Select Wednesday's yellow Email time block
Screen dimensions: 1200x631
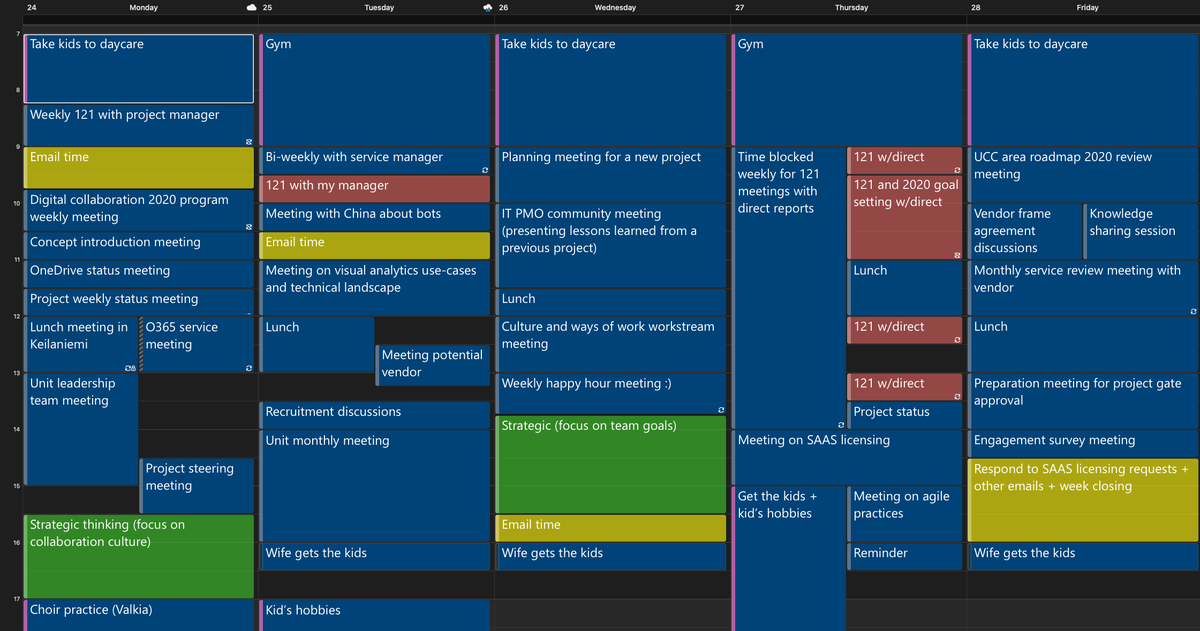(611, 528)
